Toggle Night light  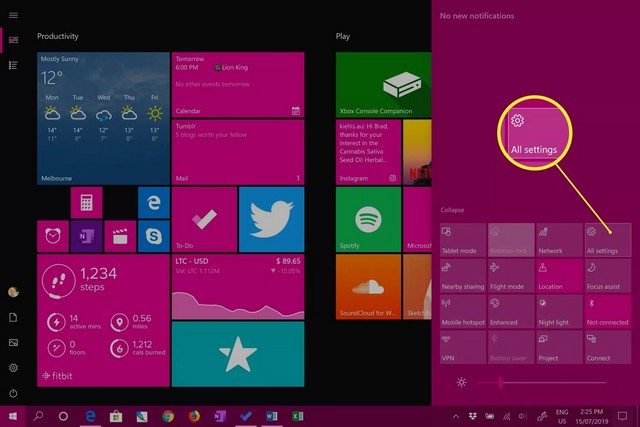click(x=559, y=311)
